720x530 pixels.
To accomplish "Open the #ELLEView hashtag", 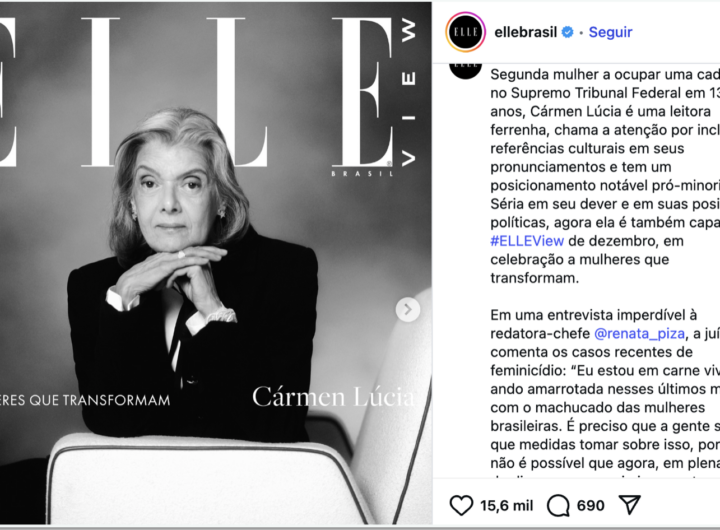I will click(x=527, y=241).
